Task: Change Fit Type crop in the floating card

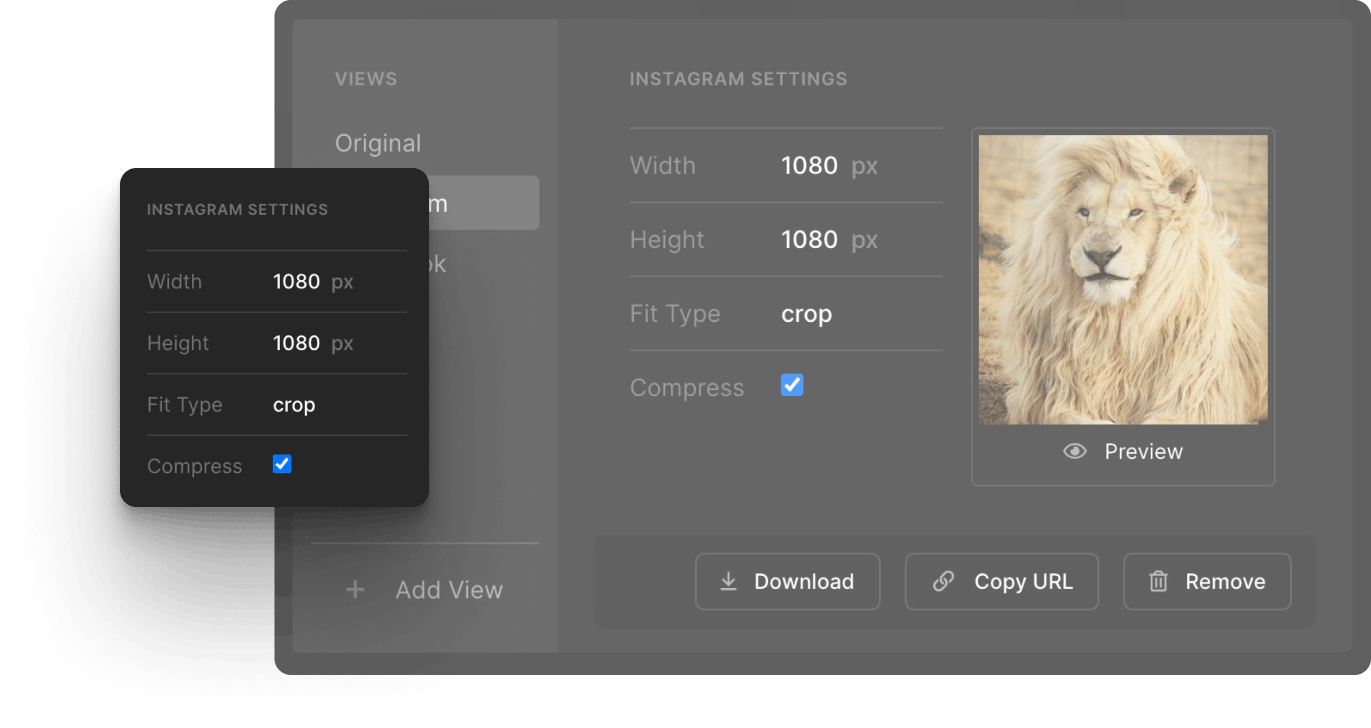Action: 294,405
